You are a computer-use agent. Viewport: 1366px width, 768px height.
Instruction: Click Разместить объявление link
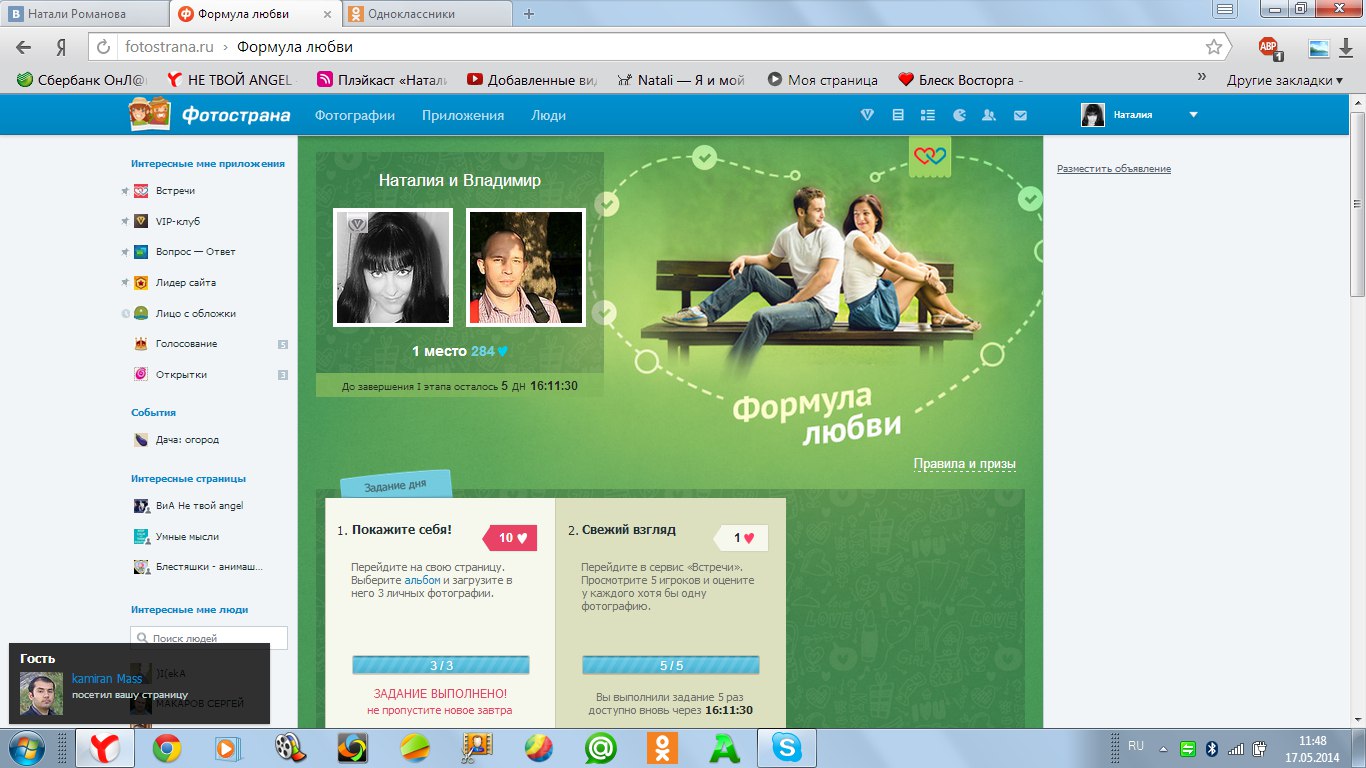tap(1114, 169)
